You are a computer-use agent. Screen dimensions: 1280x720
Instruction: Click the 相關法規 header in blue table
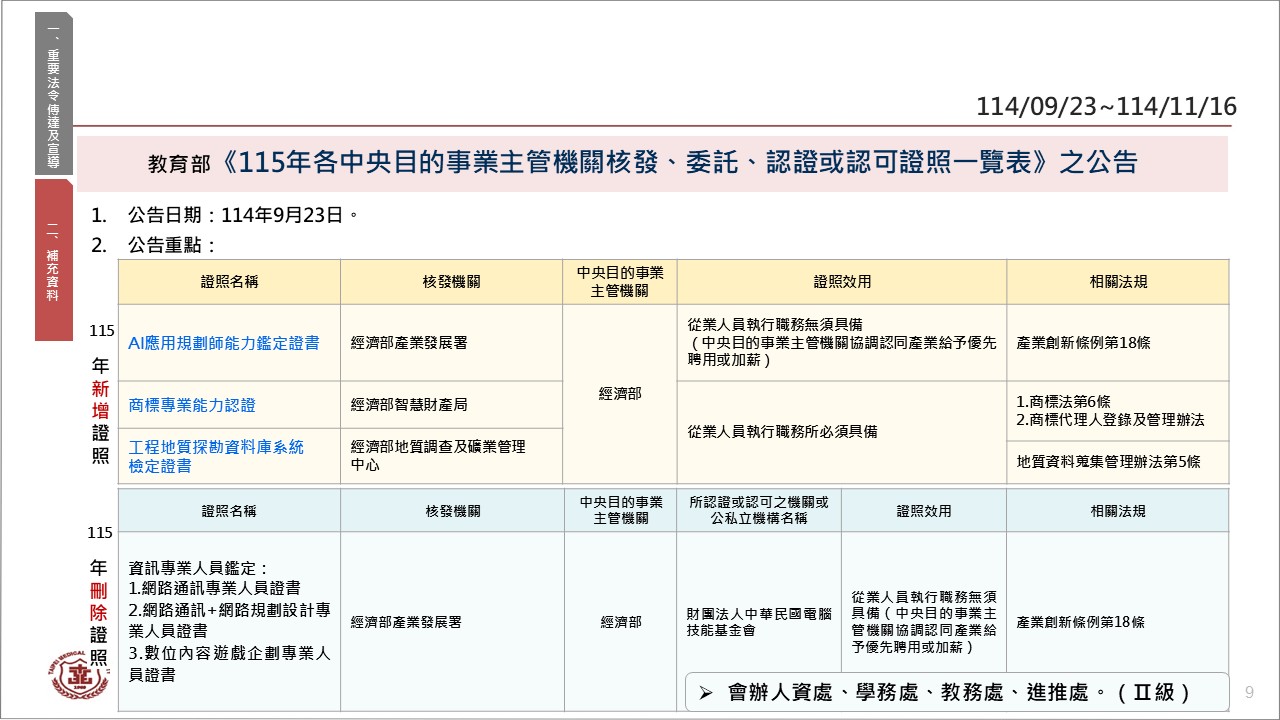point(1117,510)
